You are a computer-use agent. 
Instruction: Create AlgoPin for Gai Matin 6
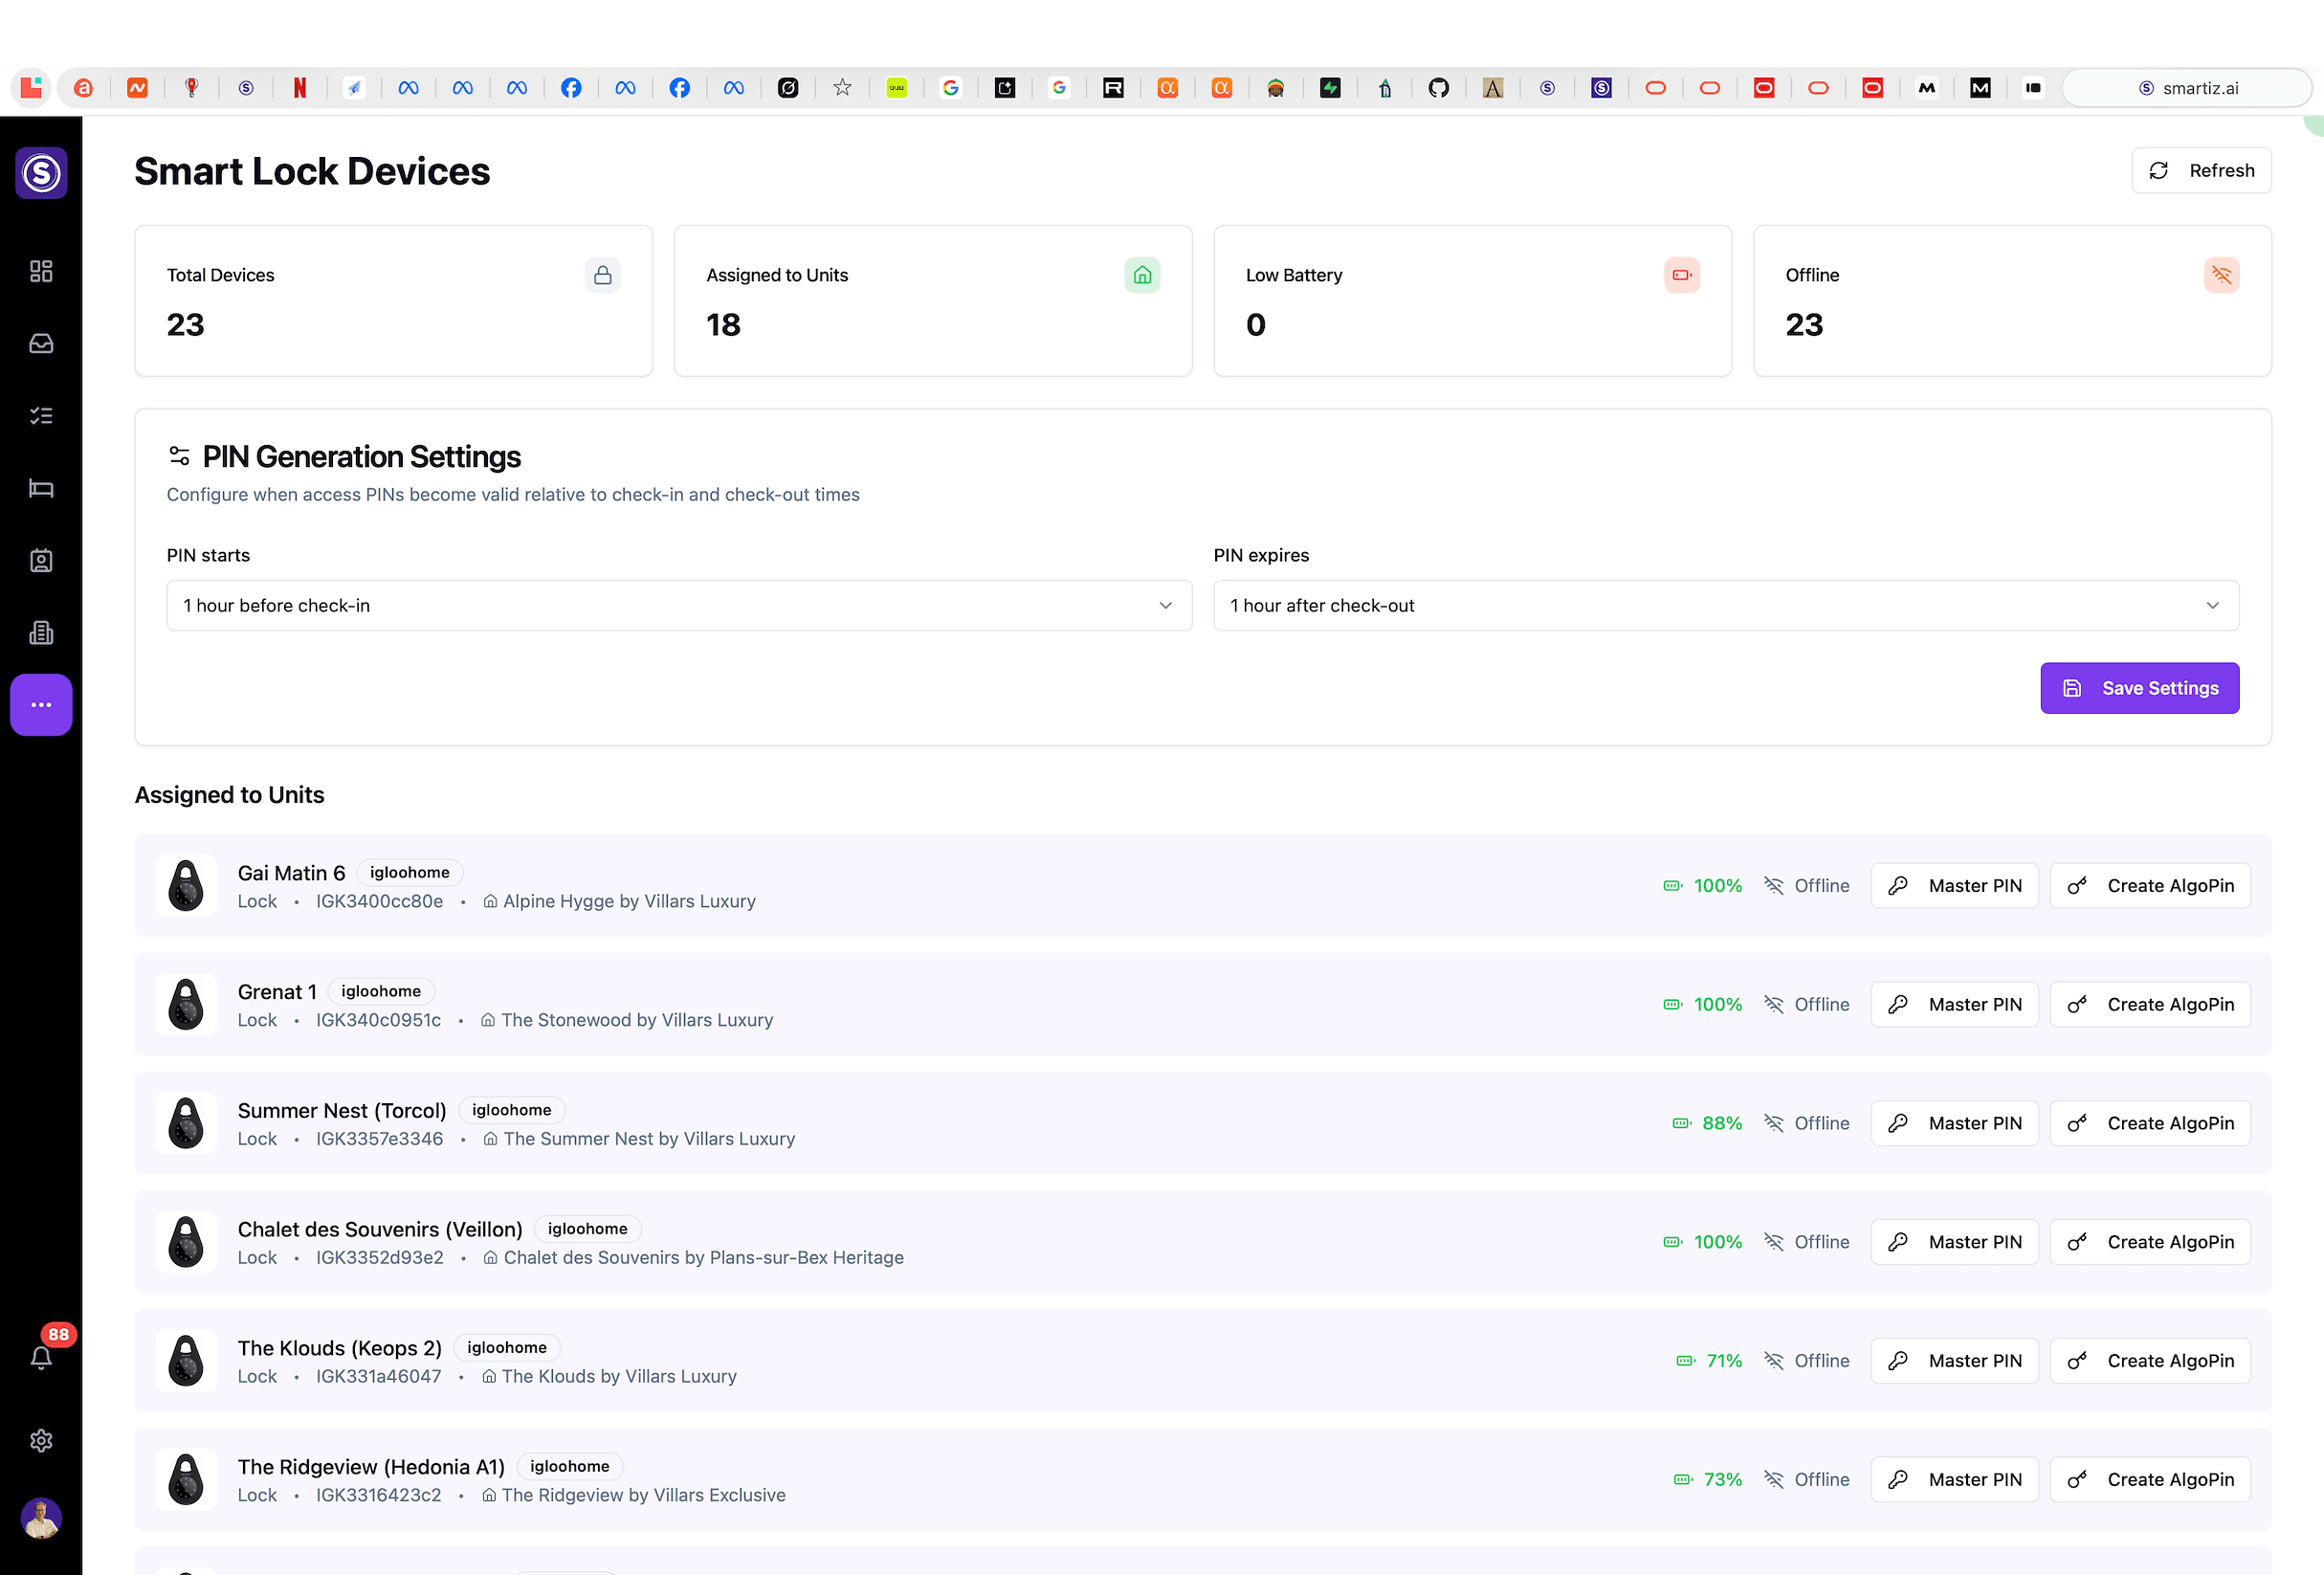click(x=2150, y=886)
